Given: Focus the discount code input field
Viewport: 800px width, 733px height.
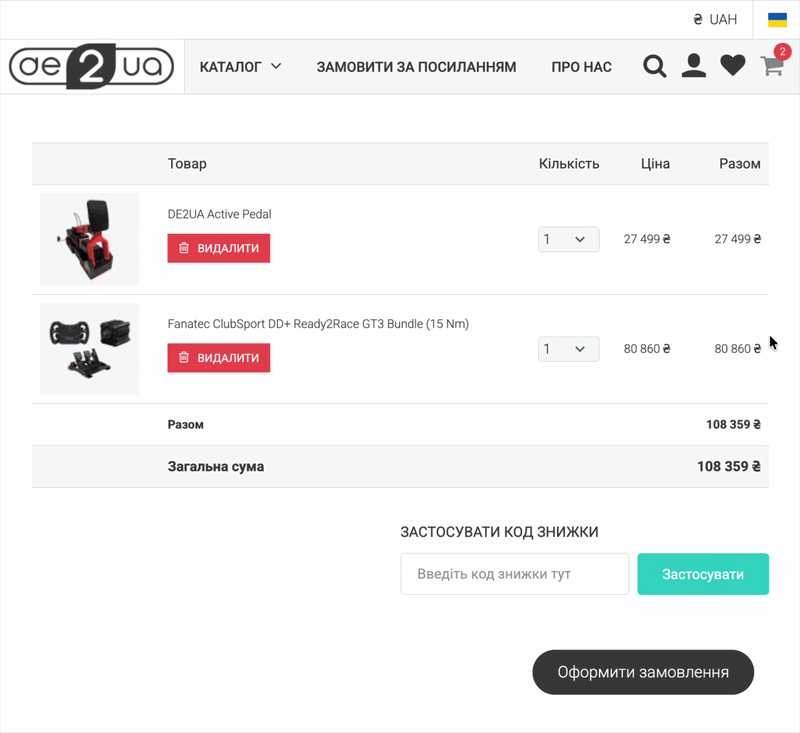Looking at the screenshot, I should pos(514,574).
